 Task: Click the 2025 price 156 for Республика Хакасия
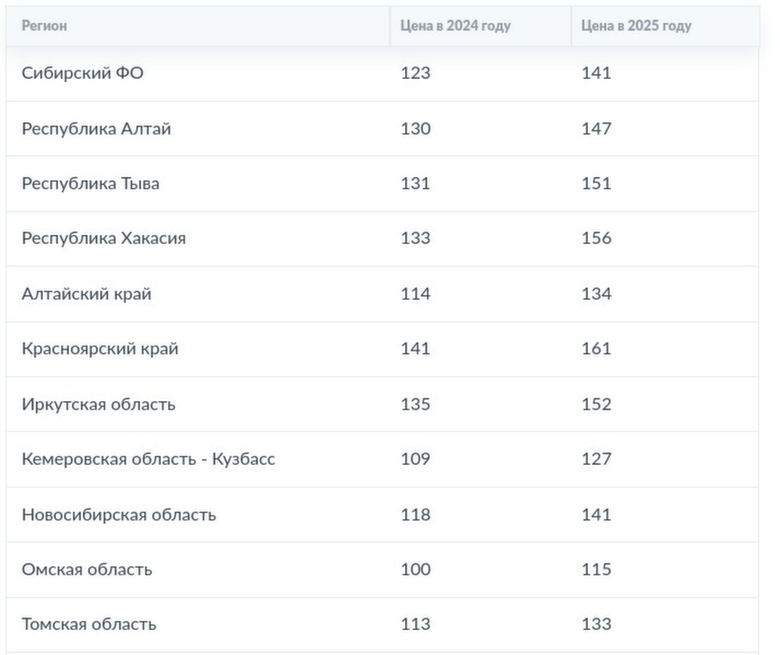596,239
